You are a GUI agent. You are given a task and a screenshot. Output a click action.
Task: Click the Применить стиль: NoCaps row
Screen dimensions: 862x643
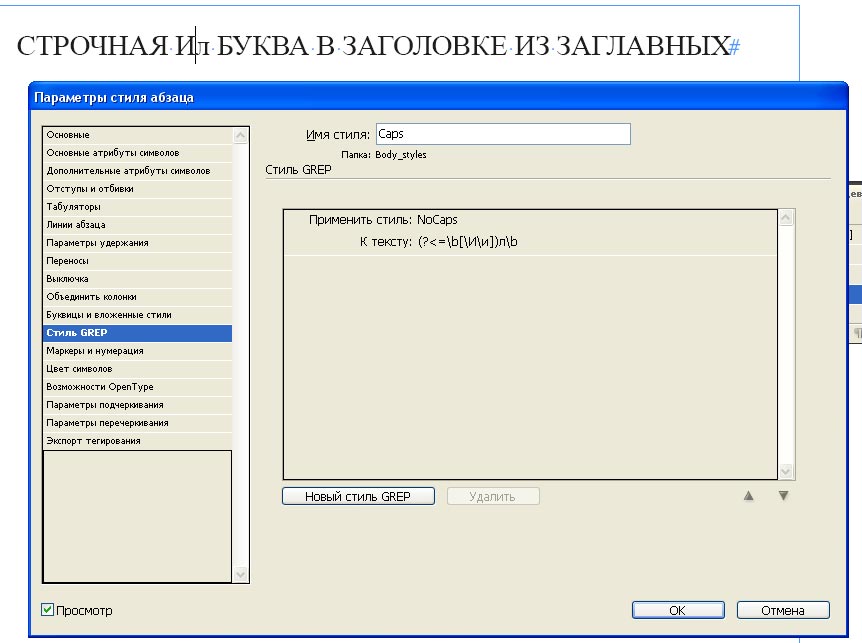pyautogui.click(x=530, y=220)
